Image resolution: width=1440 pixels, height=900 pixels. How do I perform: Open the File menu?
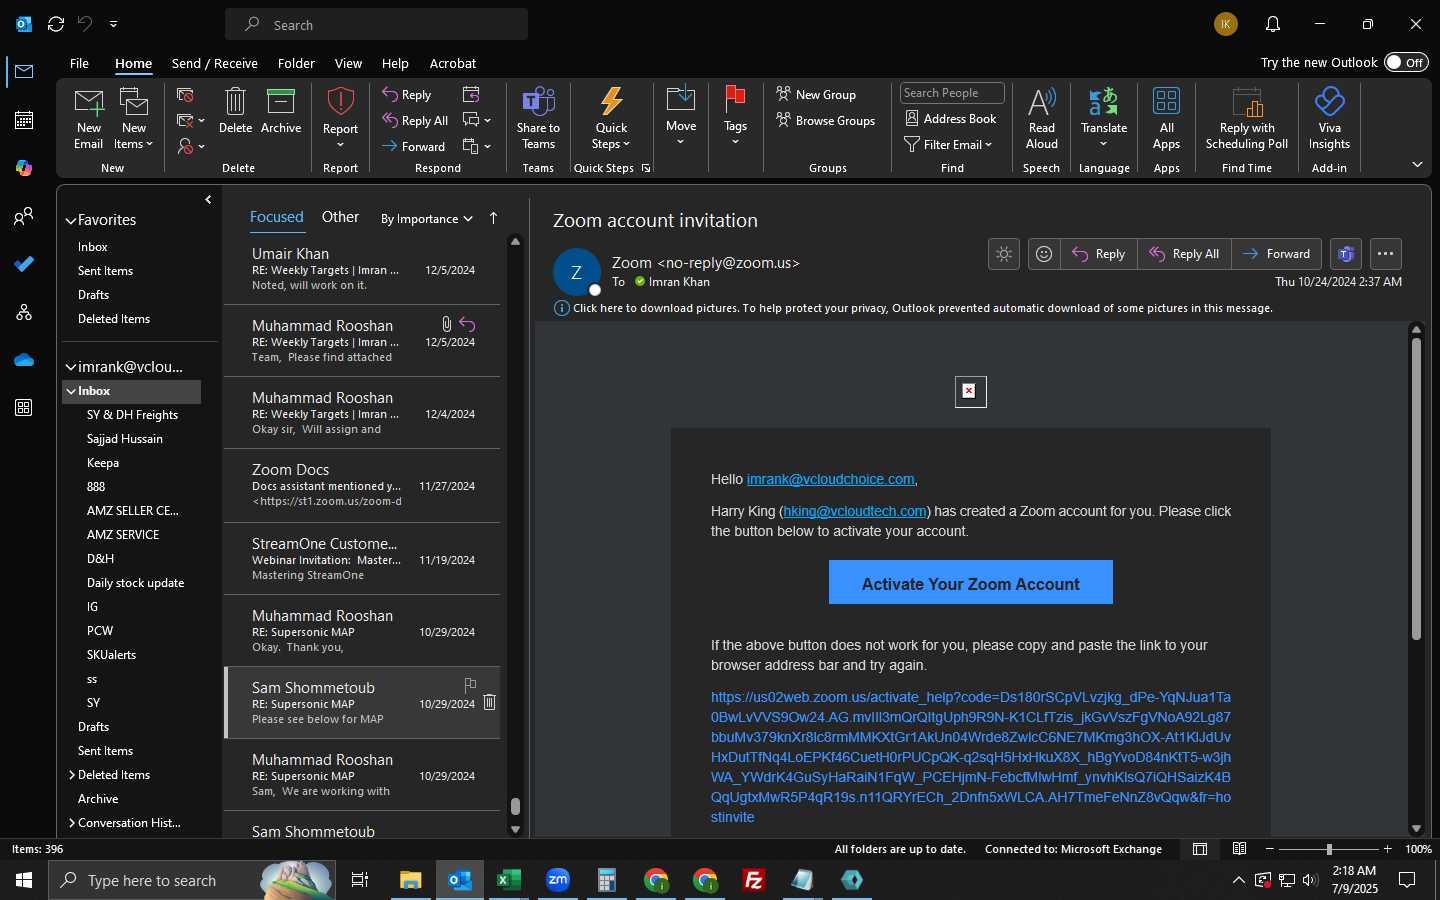[79, 63]
